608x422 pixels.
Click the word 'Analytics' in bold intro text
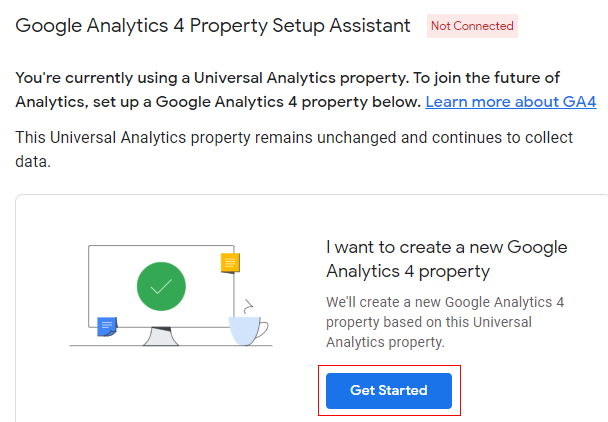point(52,102)
